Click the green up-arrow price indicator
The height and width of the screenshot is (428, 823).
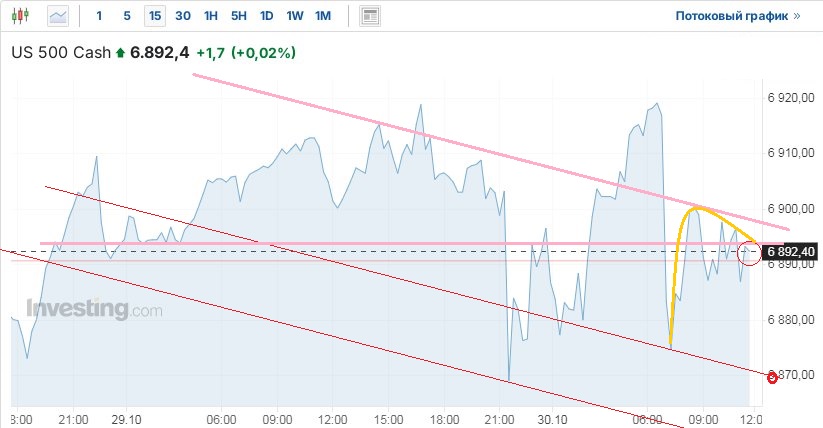click(x=121, y=53)
